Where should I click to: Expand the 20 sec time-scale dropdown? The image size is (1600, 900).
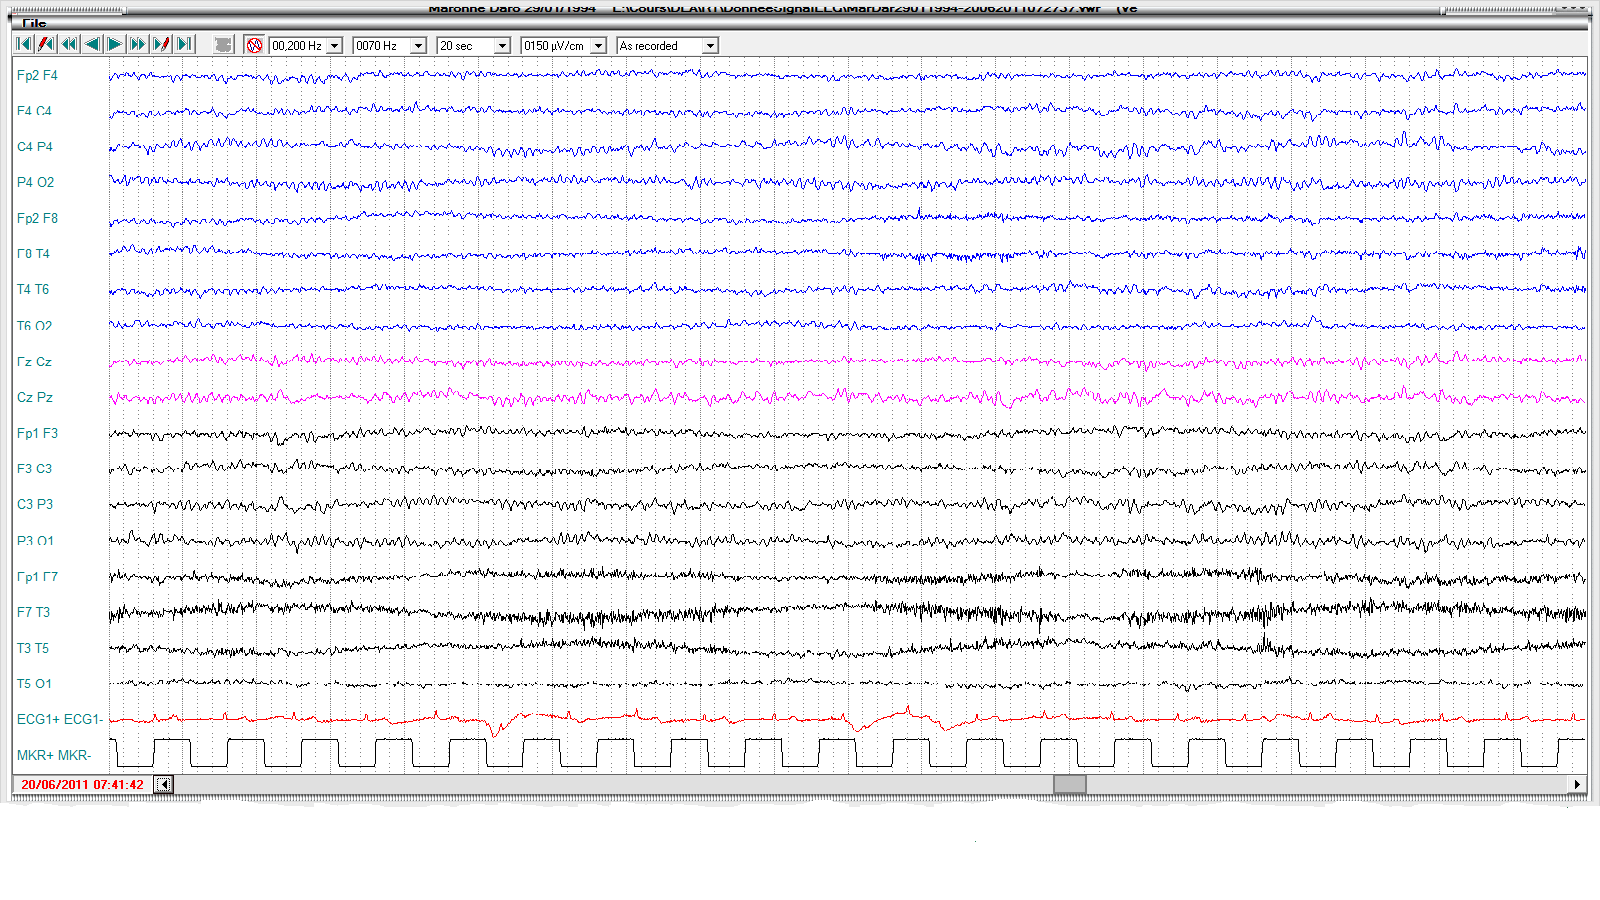point(502,46)
